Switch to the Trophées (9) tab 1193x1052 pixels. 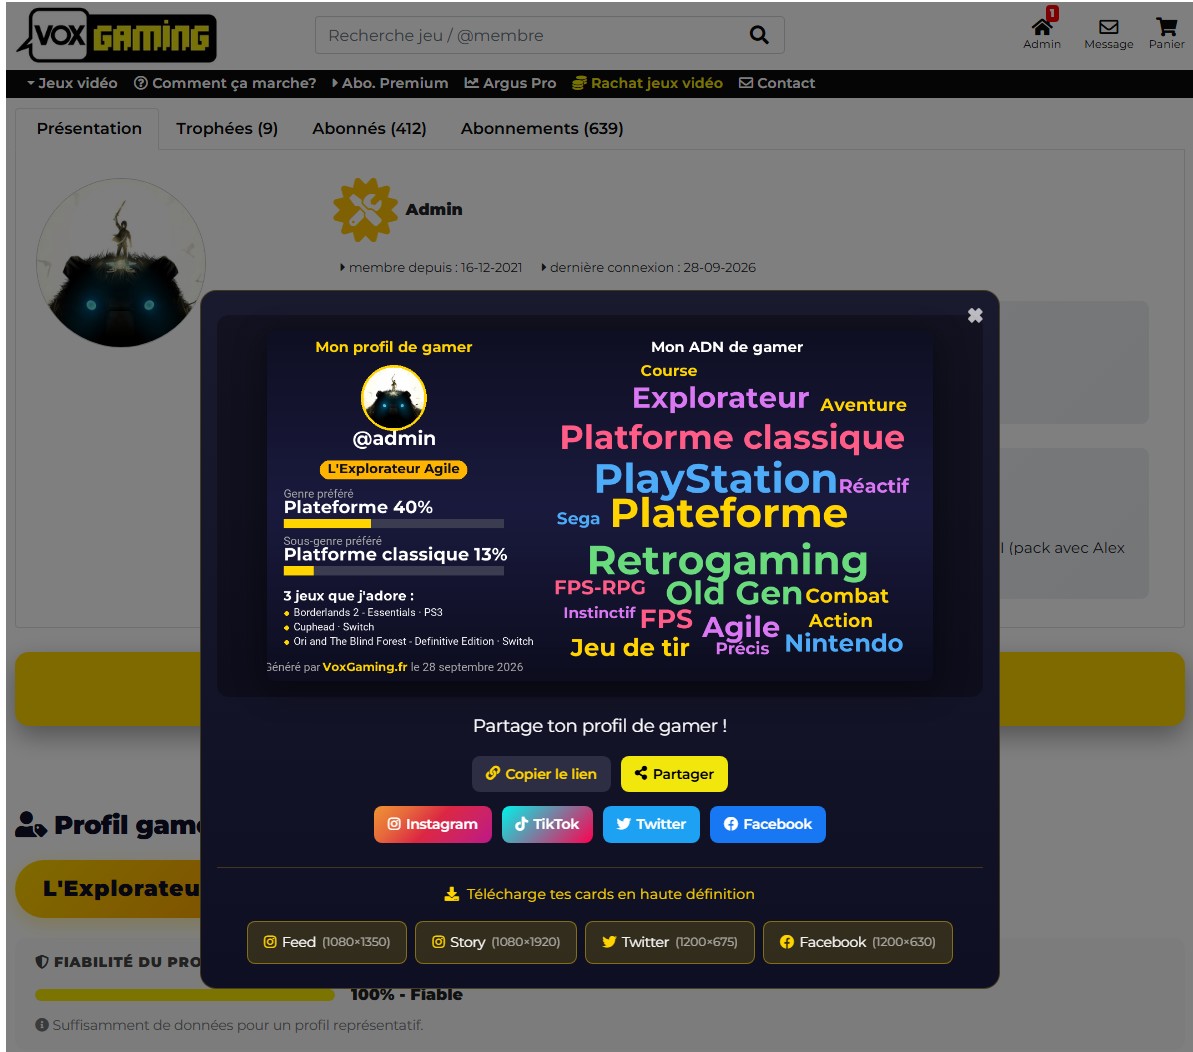227,129
